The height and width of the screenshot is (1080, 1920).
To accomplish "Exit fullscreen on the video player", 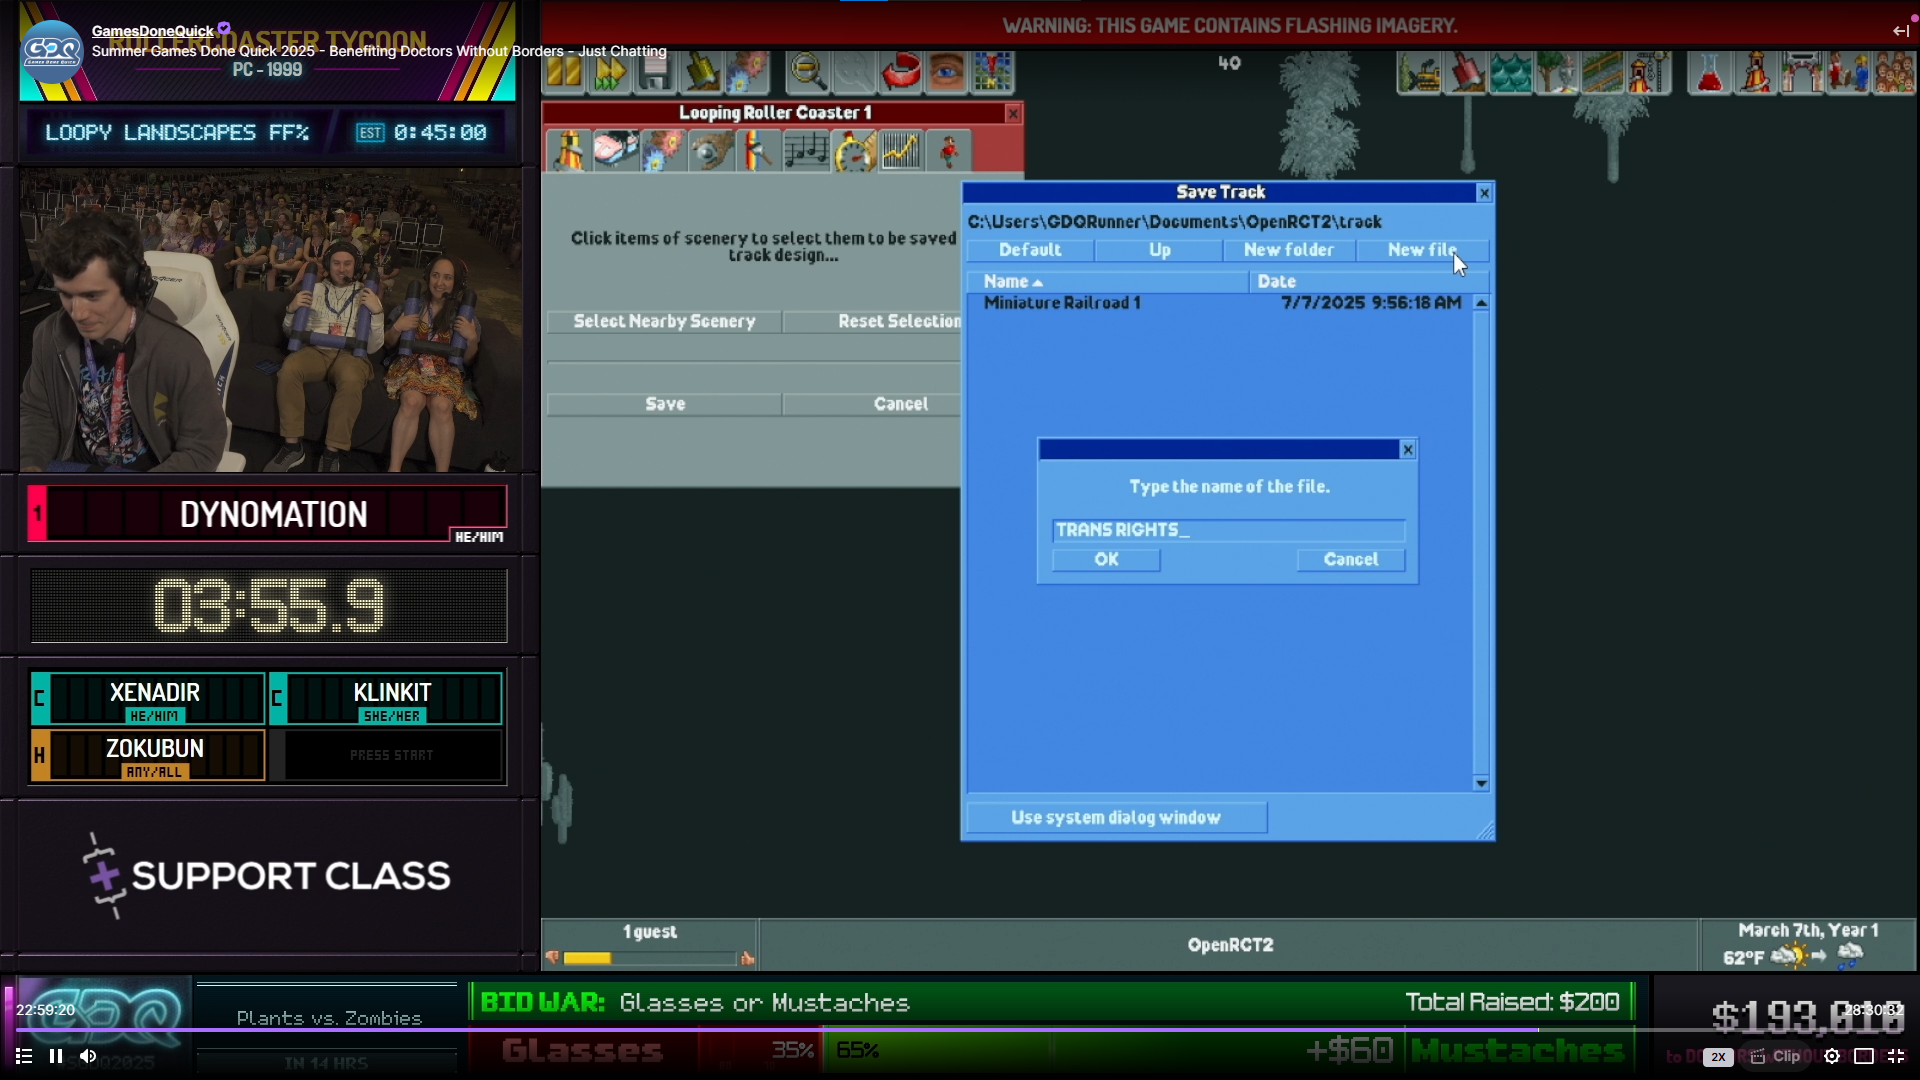I will (x=1896, y=1056).
